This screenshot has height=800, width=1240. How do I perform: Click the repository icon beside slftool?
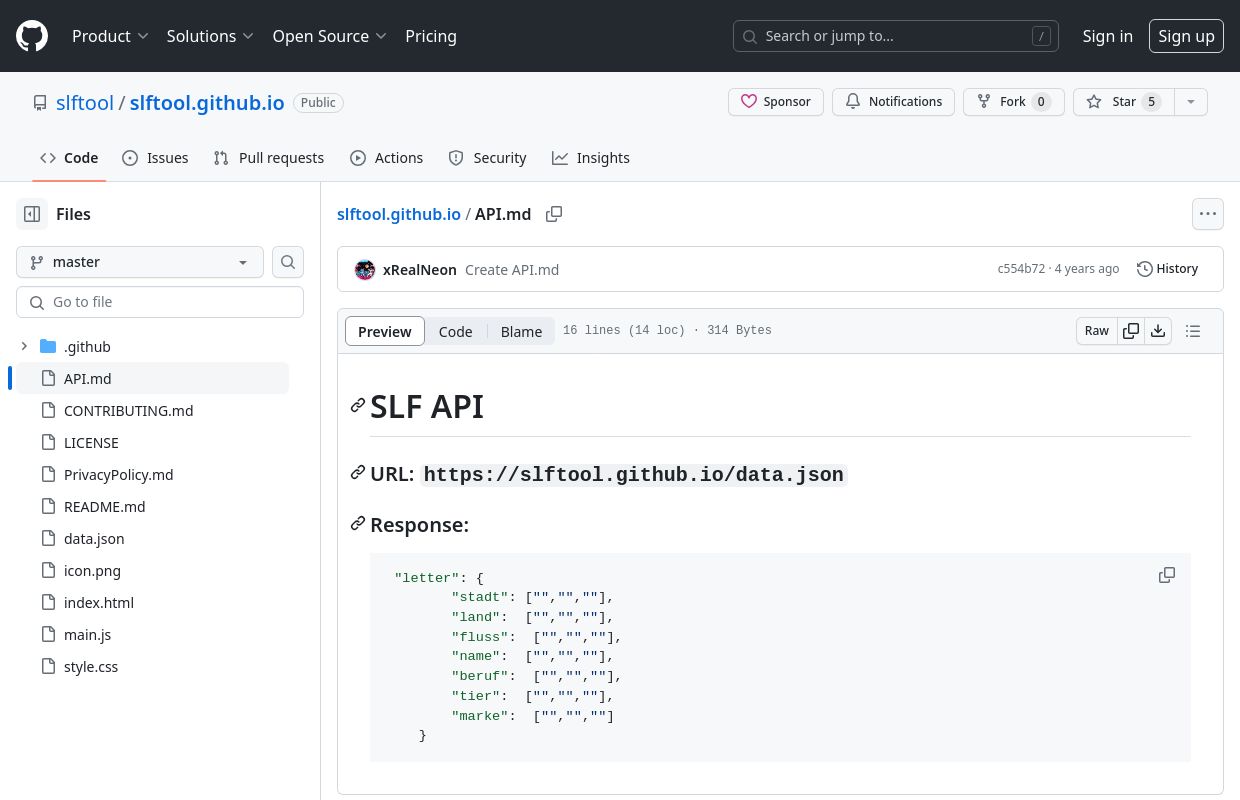pyautogui.click(x=40, y=103)
